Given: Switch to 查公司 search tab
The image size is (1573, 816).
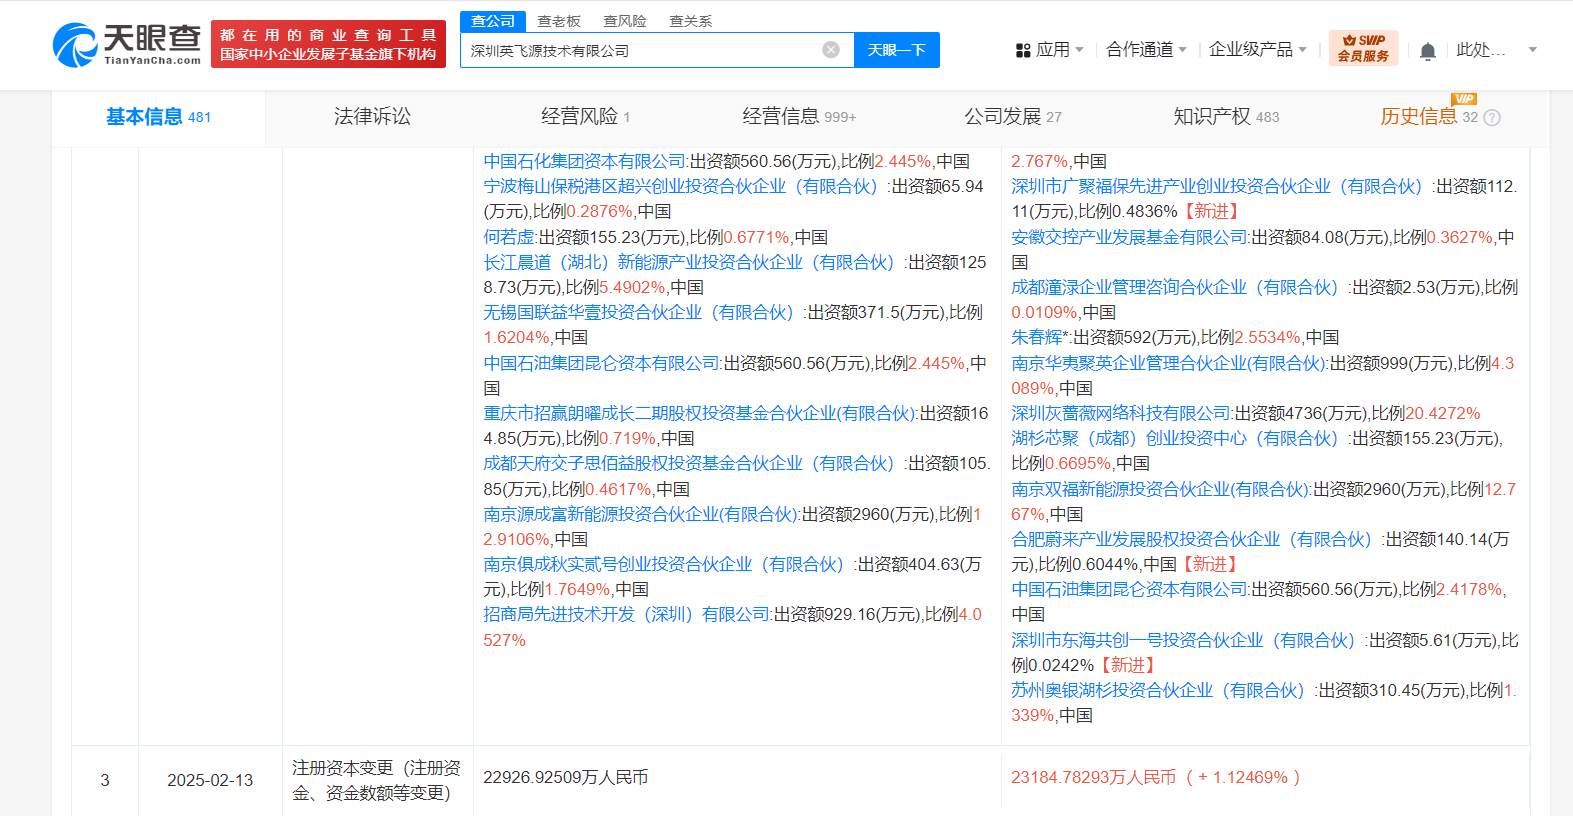Looking at the screenshot, I should pos(493,21).
